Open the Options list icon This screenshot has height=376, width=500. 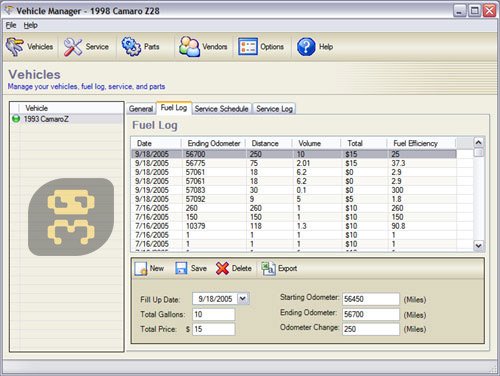(x=247, y=47)
